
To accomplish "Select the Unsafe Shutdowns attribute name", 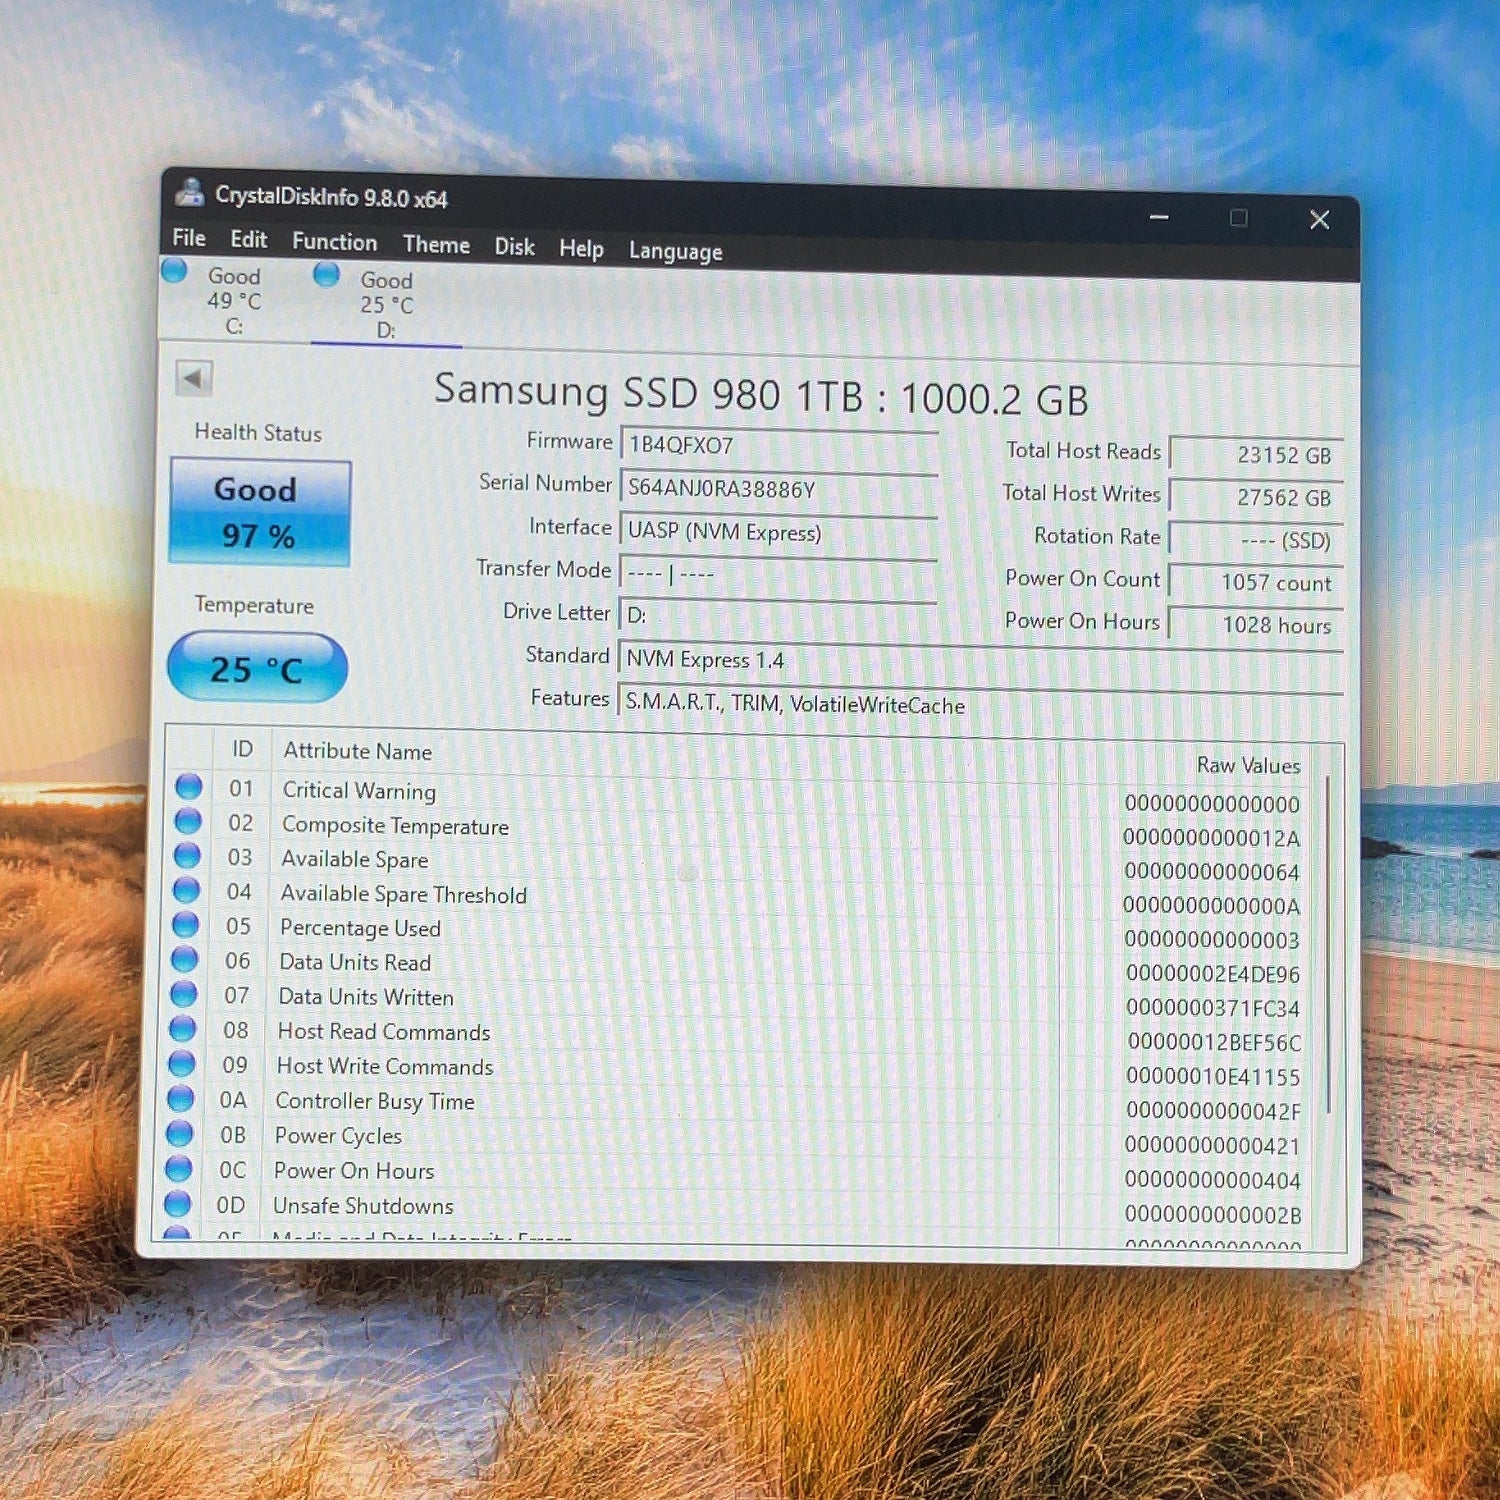I will 363,1206.
